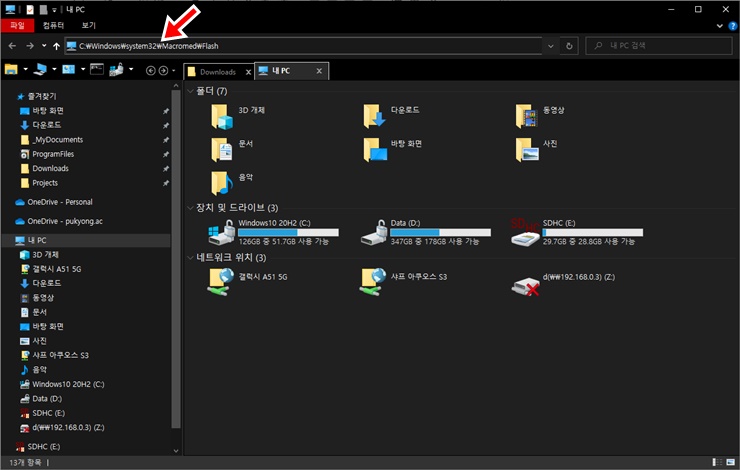Open 음악 in the navigation tree
This screenshot has width=740, height=470.
click(x=40, y=370)
